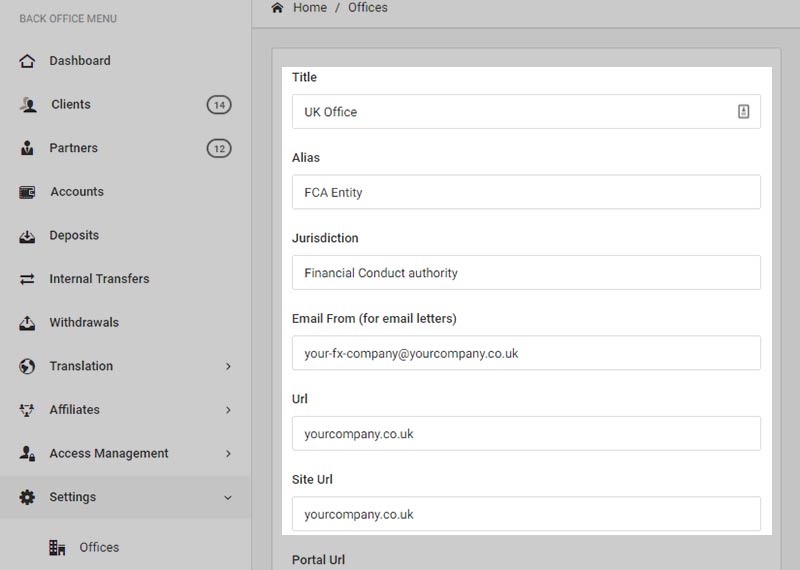
Task: Click the Internal Transfers arrows icon
Action: [x=27, y=279]
